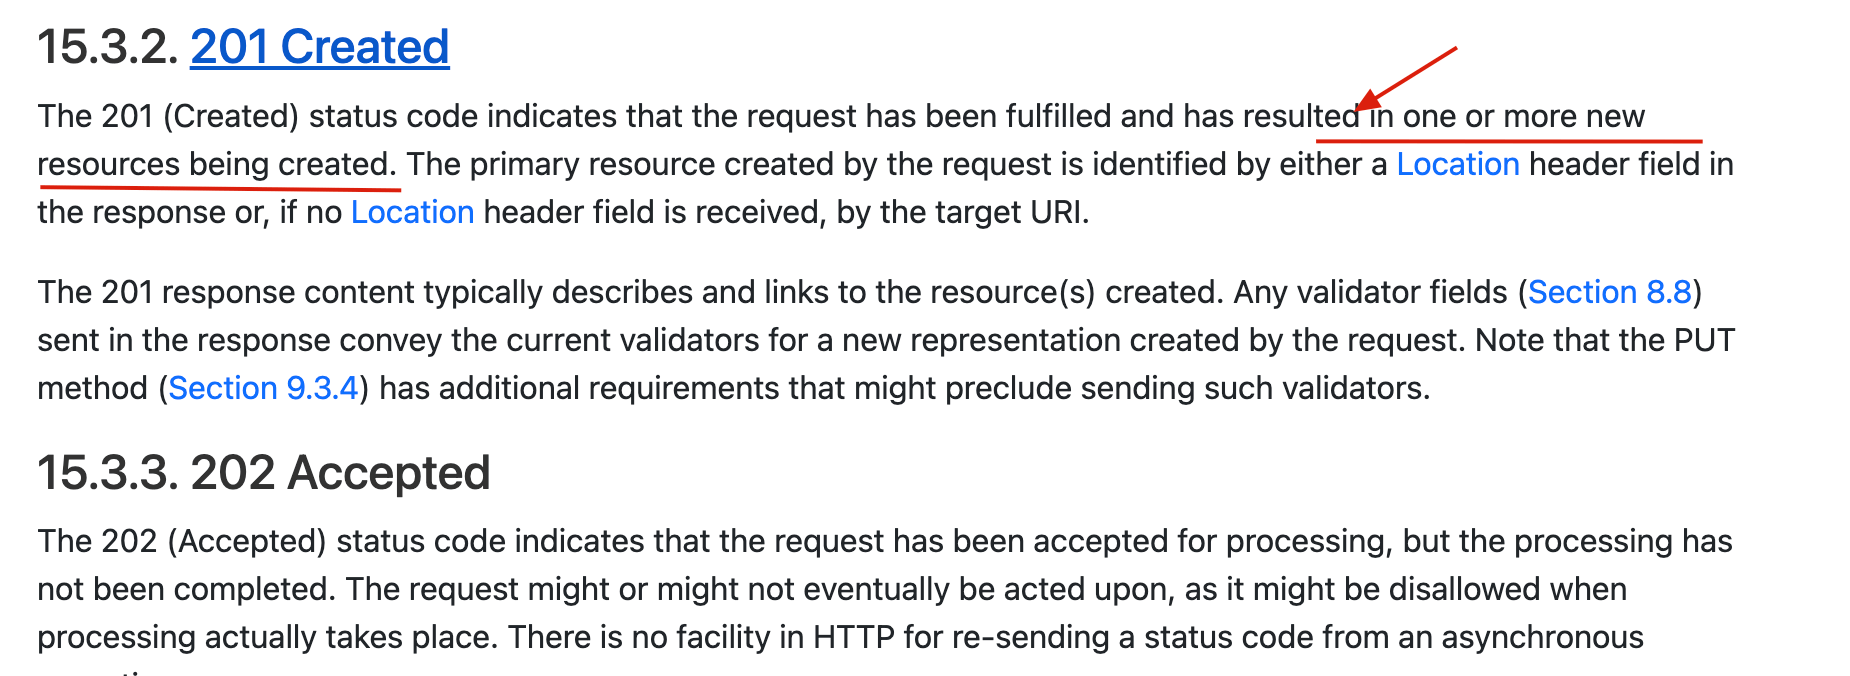This screenshot has height=676, width=1850.
Task: Open the "201 Created" heading link
Action: coord(320,47)
